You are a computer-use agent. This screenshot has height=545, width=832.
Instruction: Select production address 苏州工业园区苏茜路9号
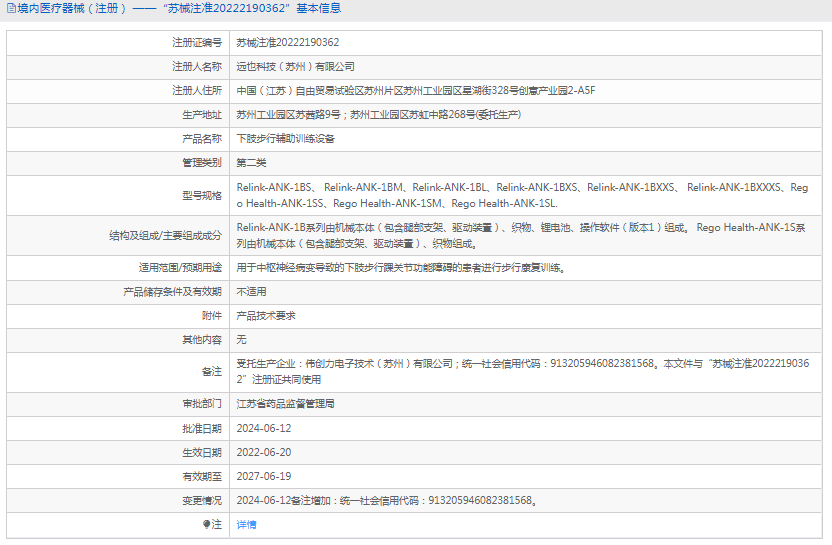coord(378,115)
